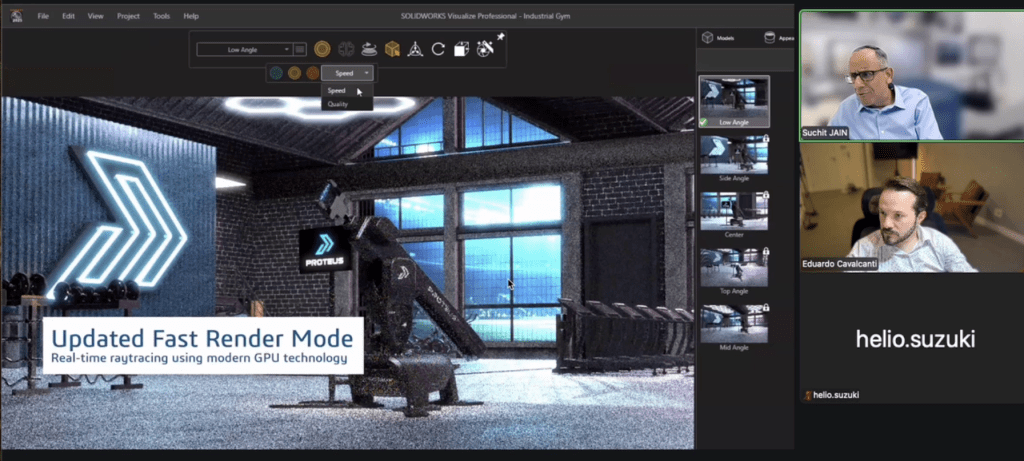1024x461 pixels.
Task: Click the brain-shaped denoiser icon
Action: click(346, 48)
